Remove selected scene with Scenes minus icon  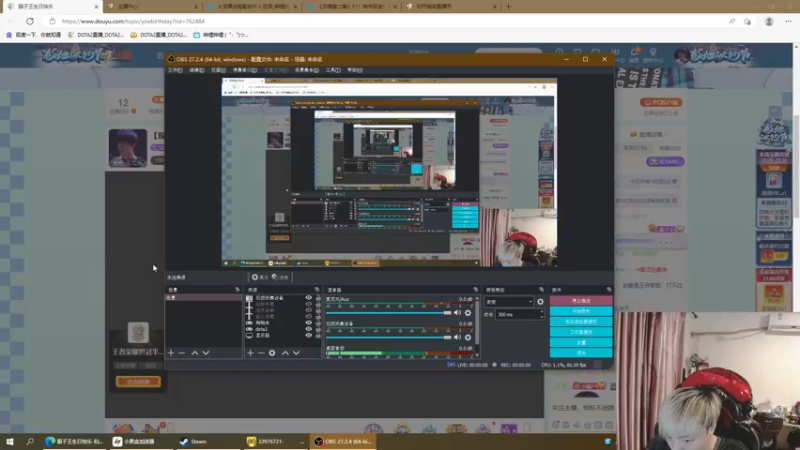click(182, 353)
